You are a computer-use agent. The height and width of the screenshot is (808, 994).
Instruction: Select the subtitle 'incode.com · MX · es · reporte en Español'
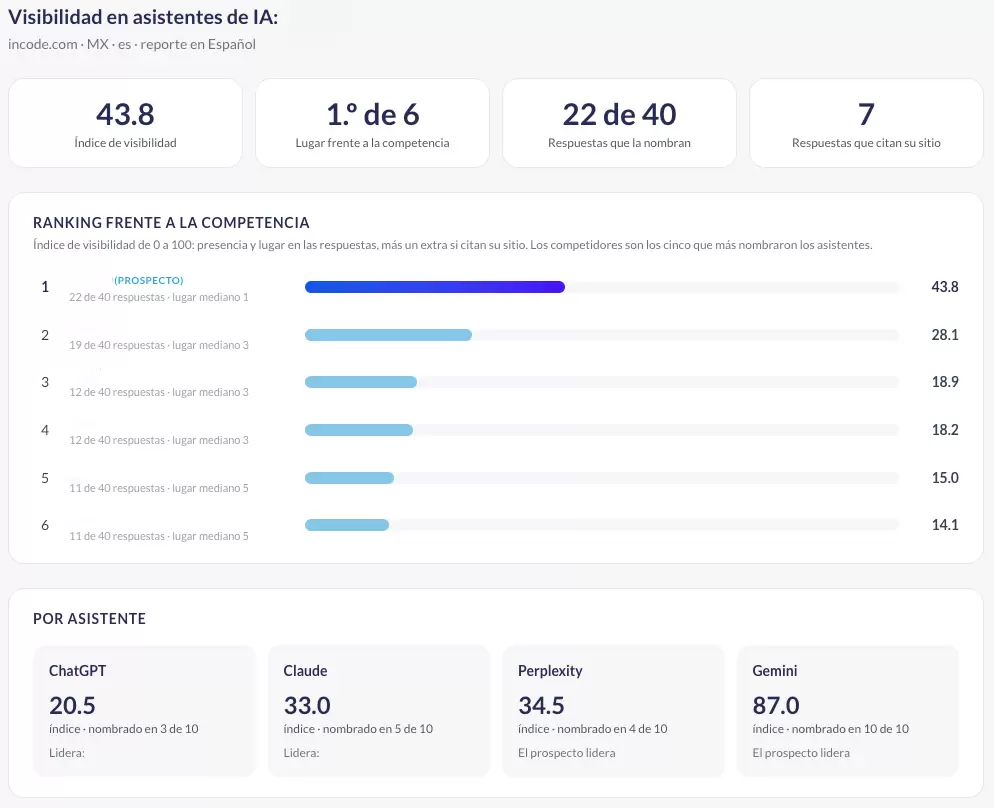pos(132,44)
